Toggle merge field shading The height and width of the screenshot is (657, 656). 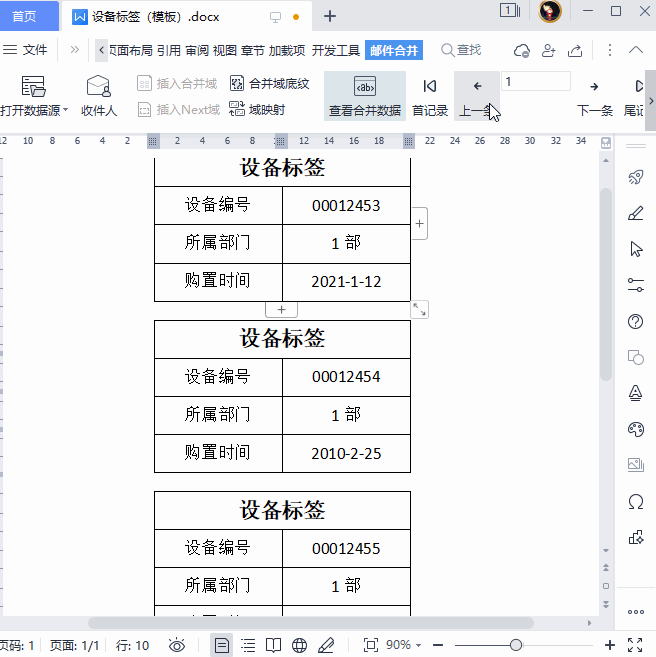[x=269, y=83]
